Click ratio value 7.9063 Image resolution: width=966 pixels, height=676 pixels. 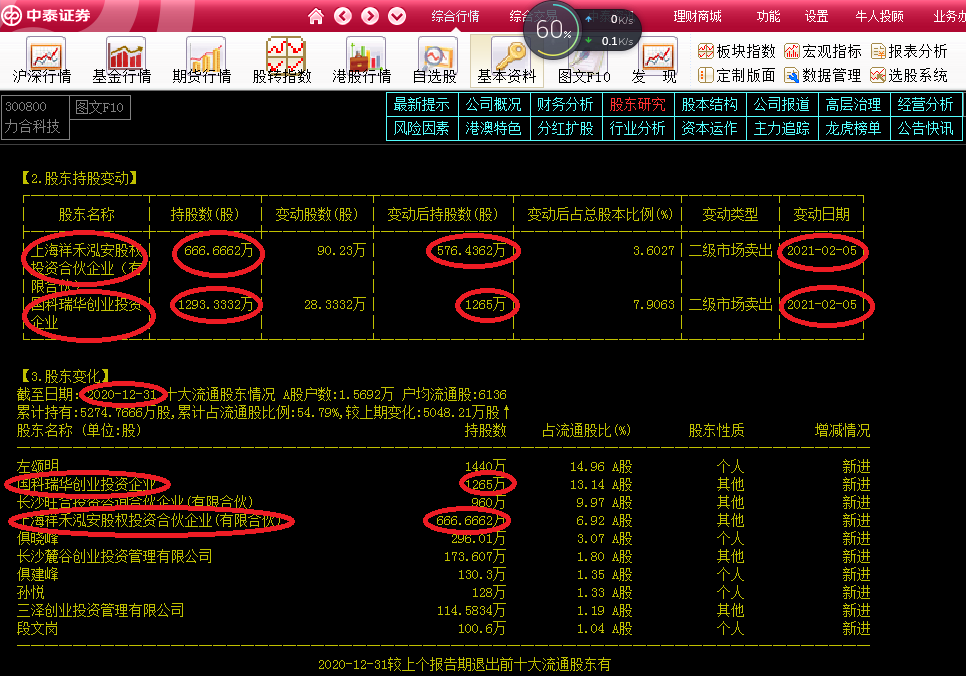point(654,304)
